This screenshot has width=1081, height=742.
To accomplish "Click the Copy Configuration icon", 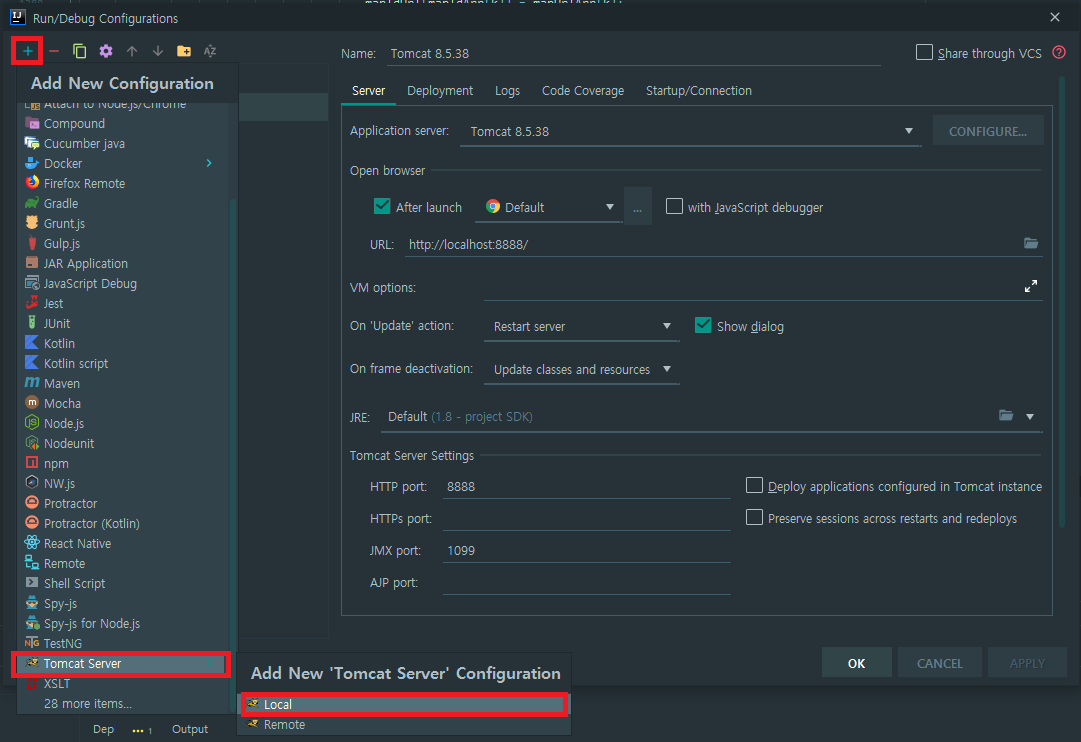I will (80, 51).
